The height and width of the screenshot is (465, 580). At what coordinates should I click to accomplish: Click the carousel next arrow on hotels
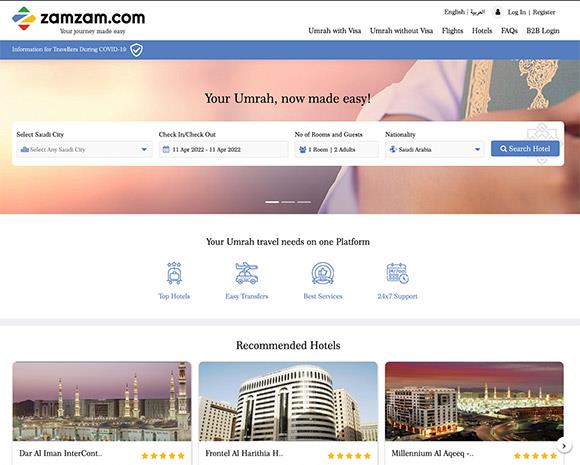pyautogui.click(x=564, y=446)
